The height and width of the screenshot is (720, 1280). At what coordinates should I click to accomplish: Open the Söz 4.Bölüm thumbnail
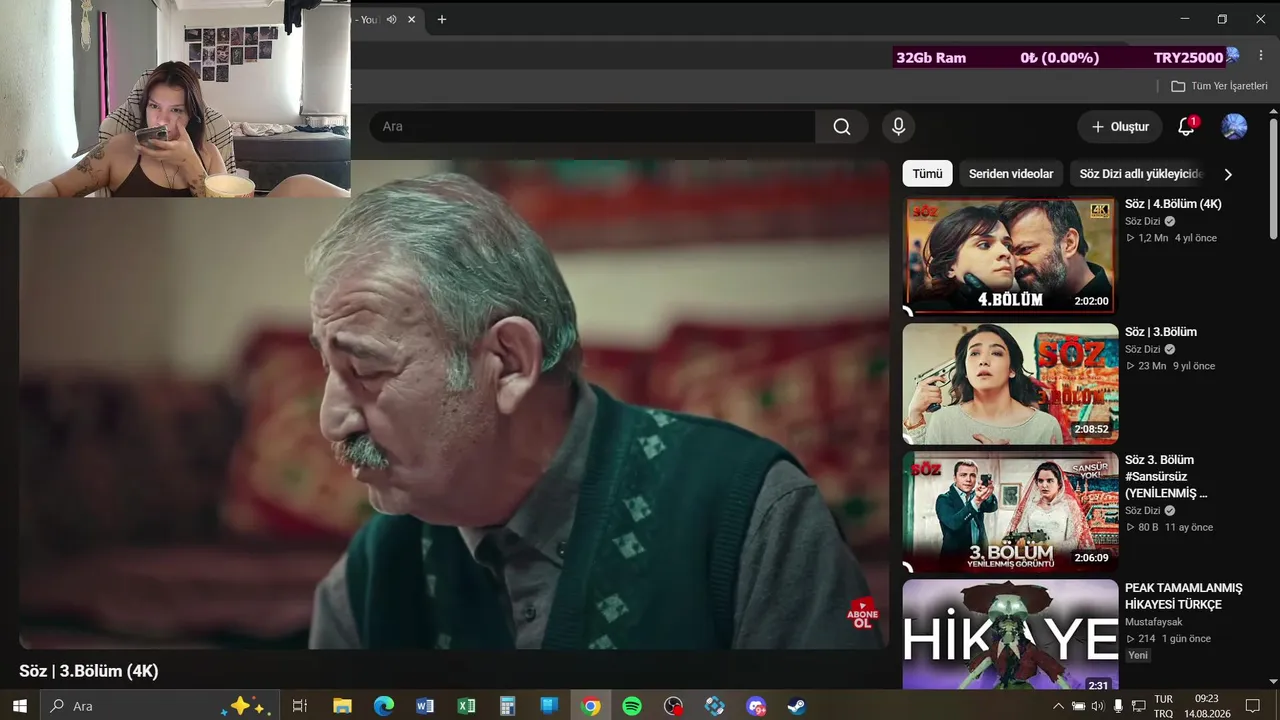pyautogui.click(x=1010, y=256)
